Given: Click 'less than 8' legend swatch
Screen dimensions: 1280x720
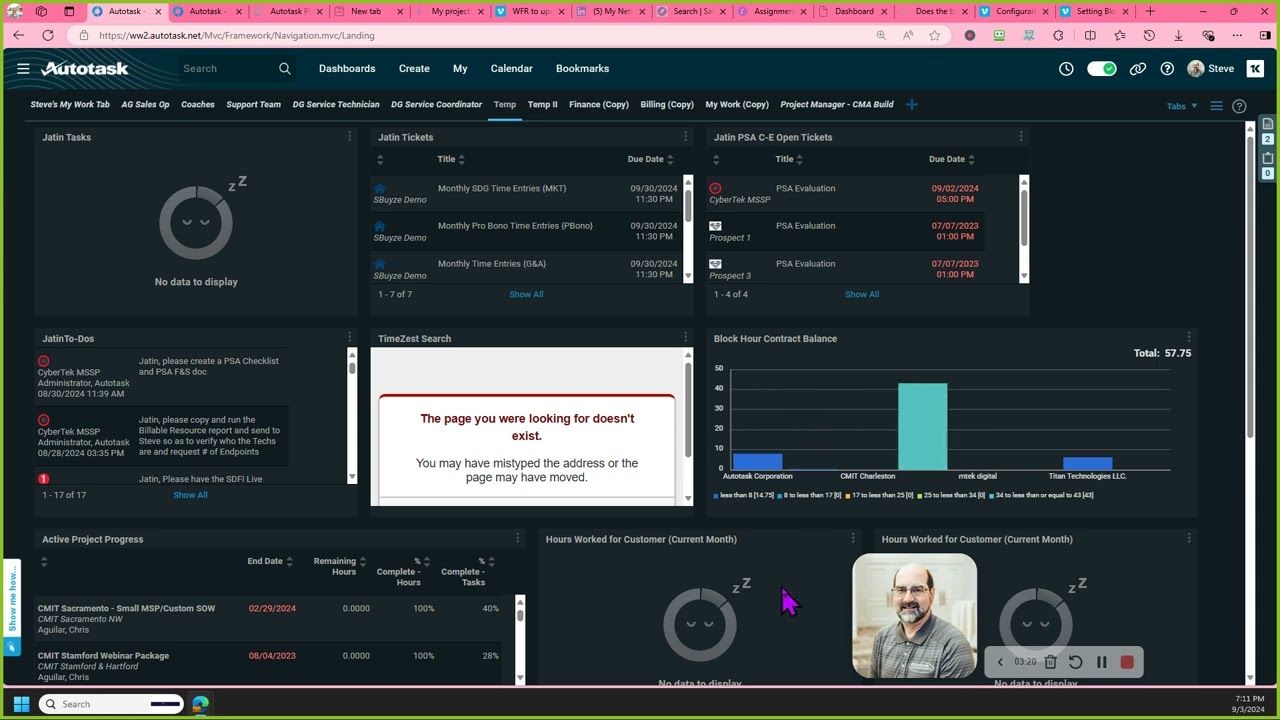Looking at the screenshot, I should tap(717, 495).
